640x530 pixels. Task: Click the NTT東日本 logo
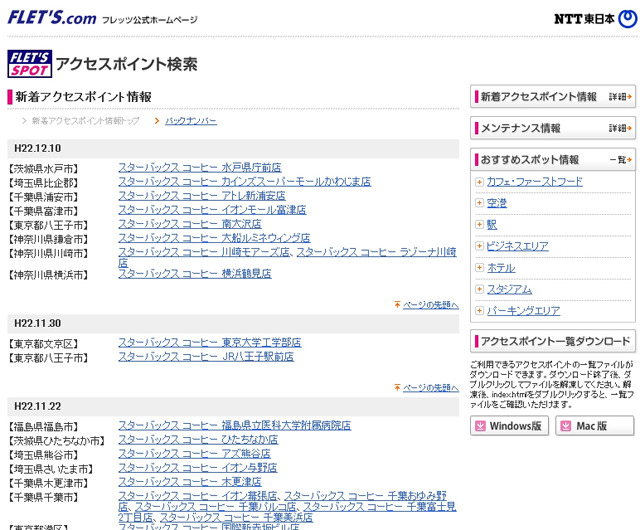[x=596, y=19]
